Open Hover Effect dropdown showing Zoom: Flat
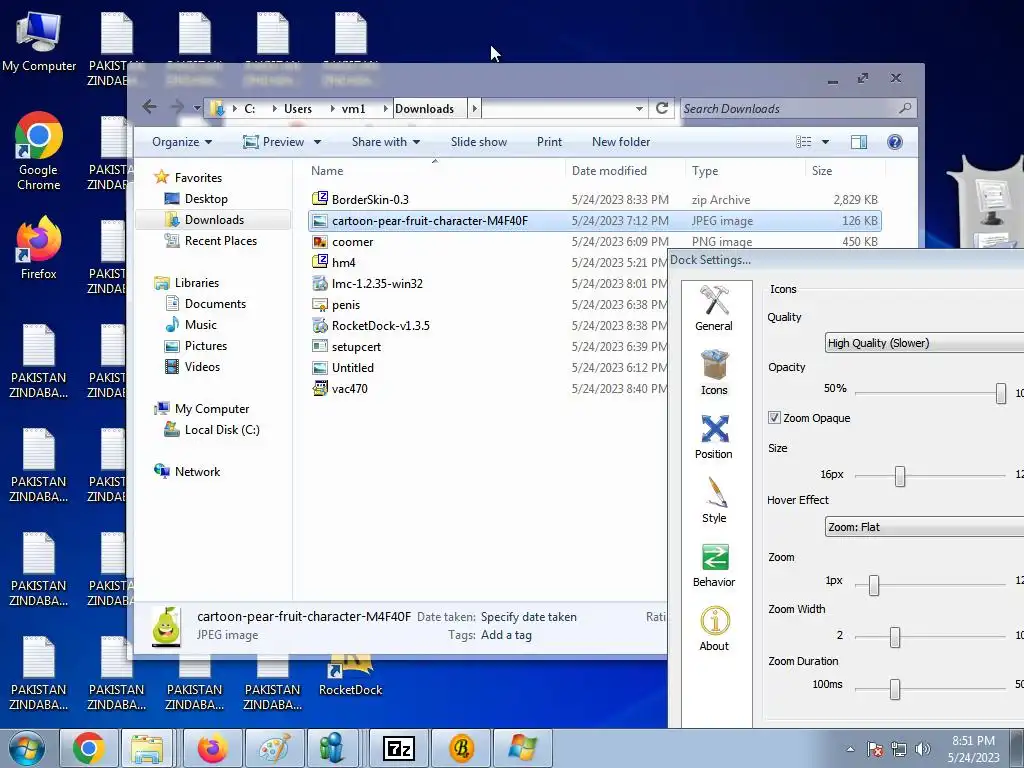The image size is (1024, 768). 923,527
